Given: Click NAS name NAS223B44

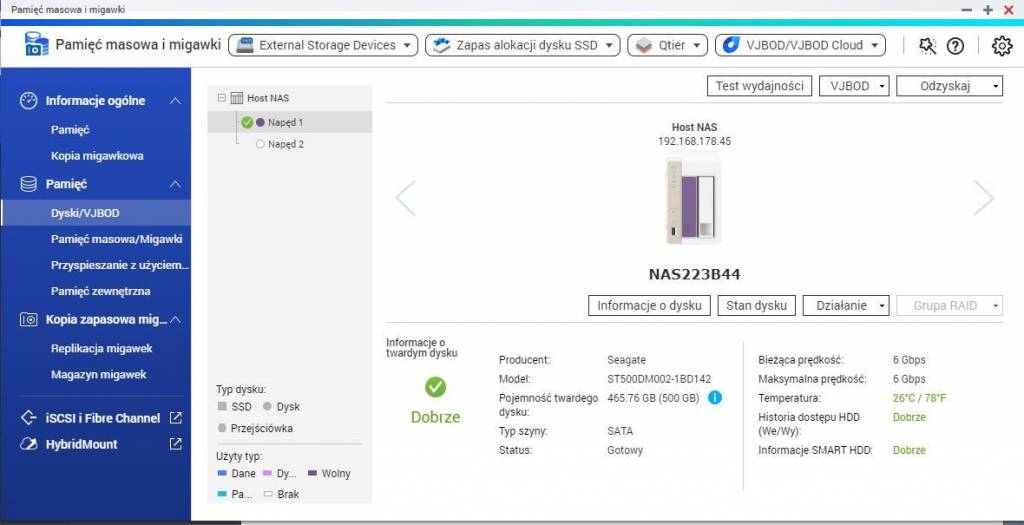Looking at the screenshot, I should (694, 274).
